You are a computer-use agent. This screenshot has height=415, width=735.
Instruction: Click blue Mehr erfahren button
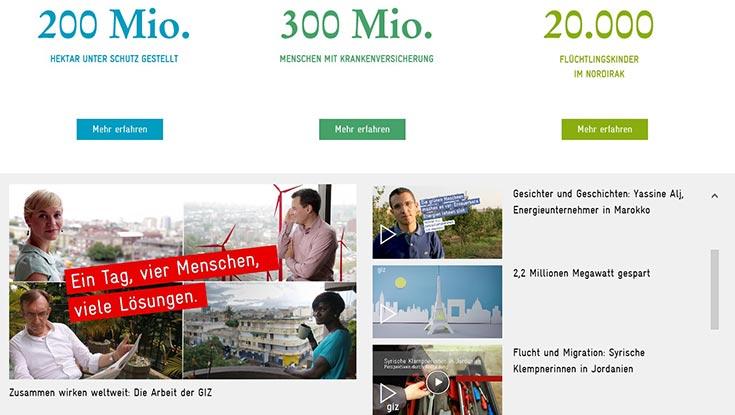coord(120,129)
